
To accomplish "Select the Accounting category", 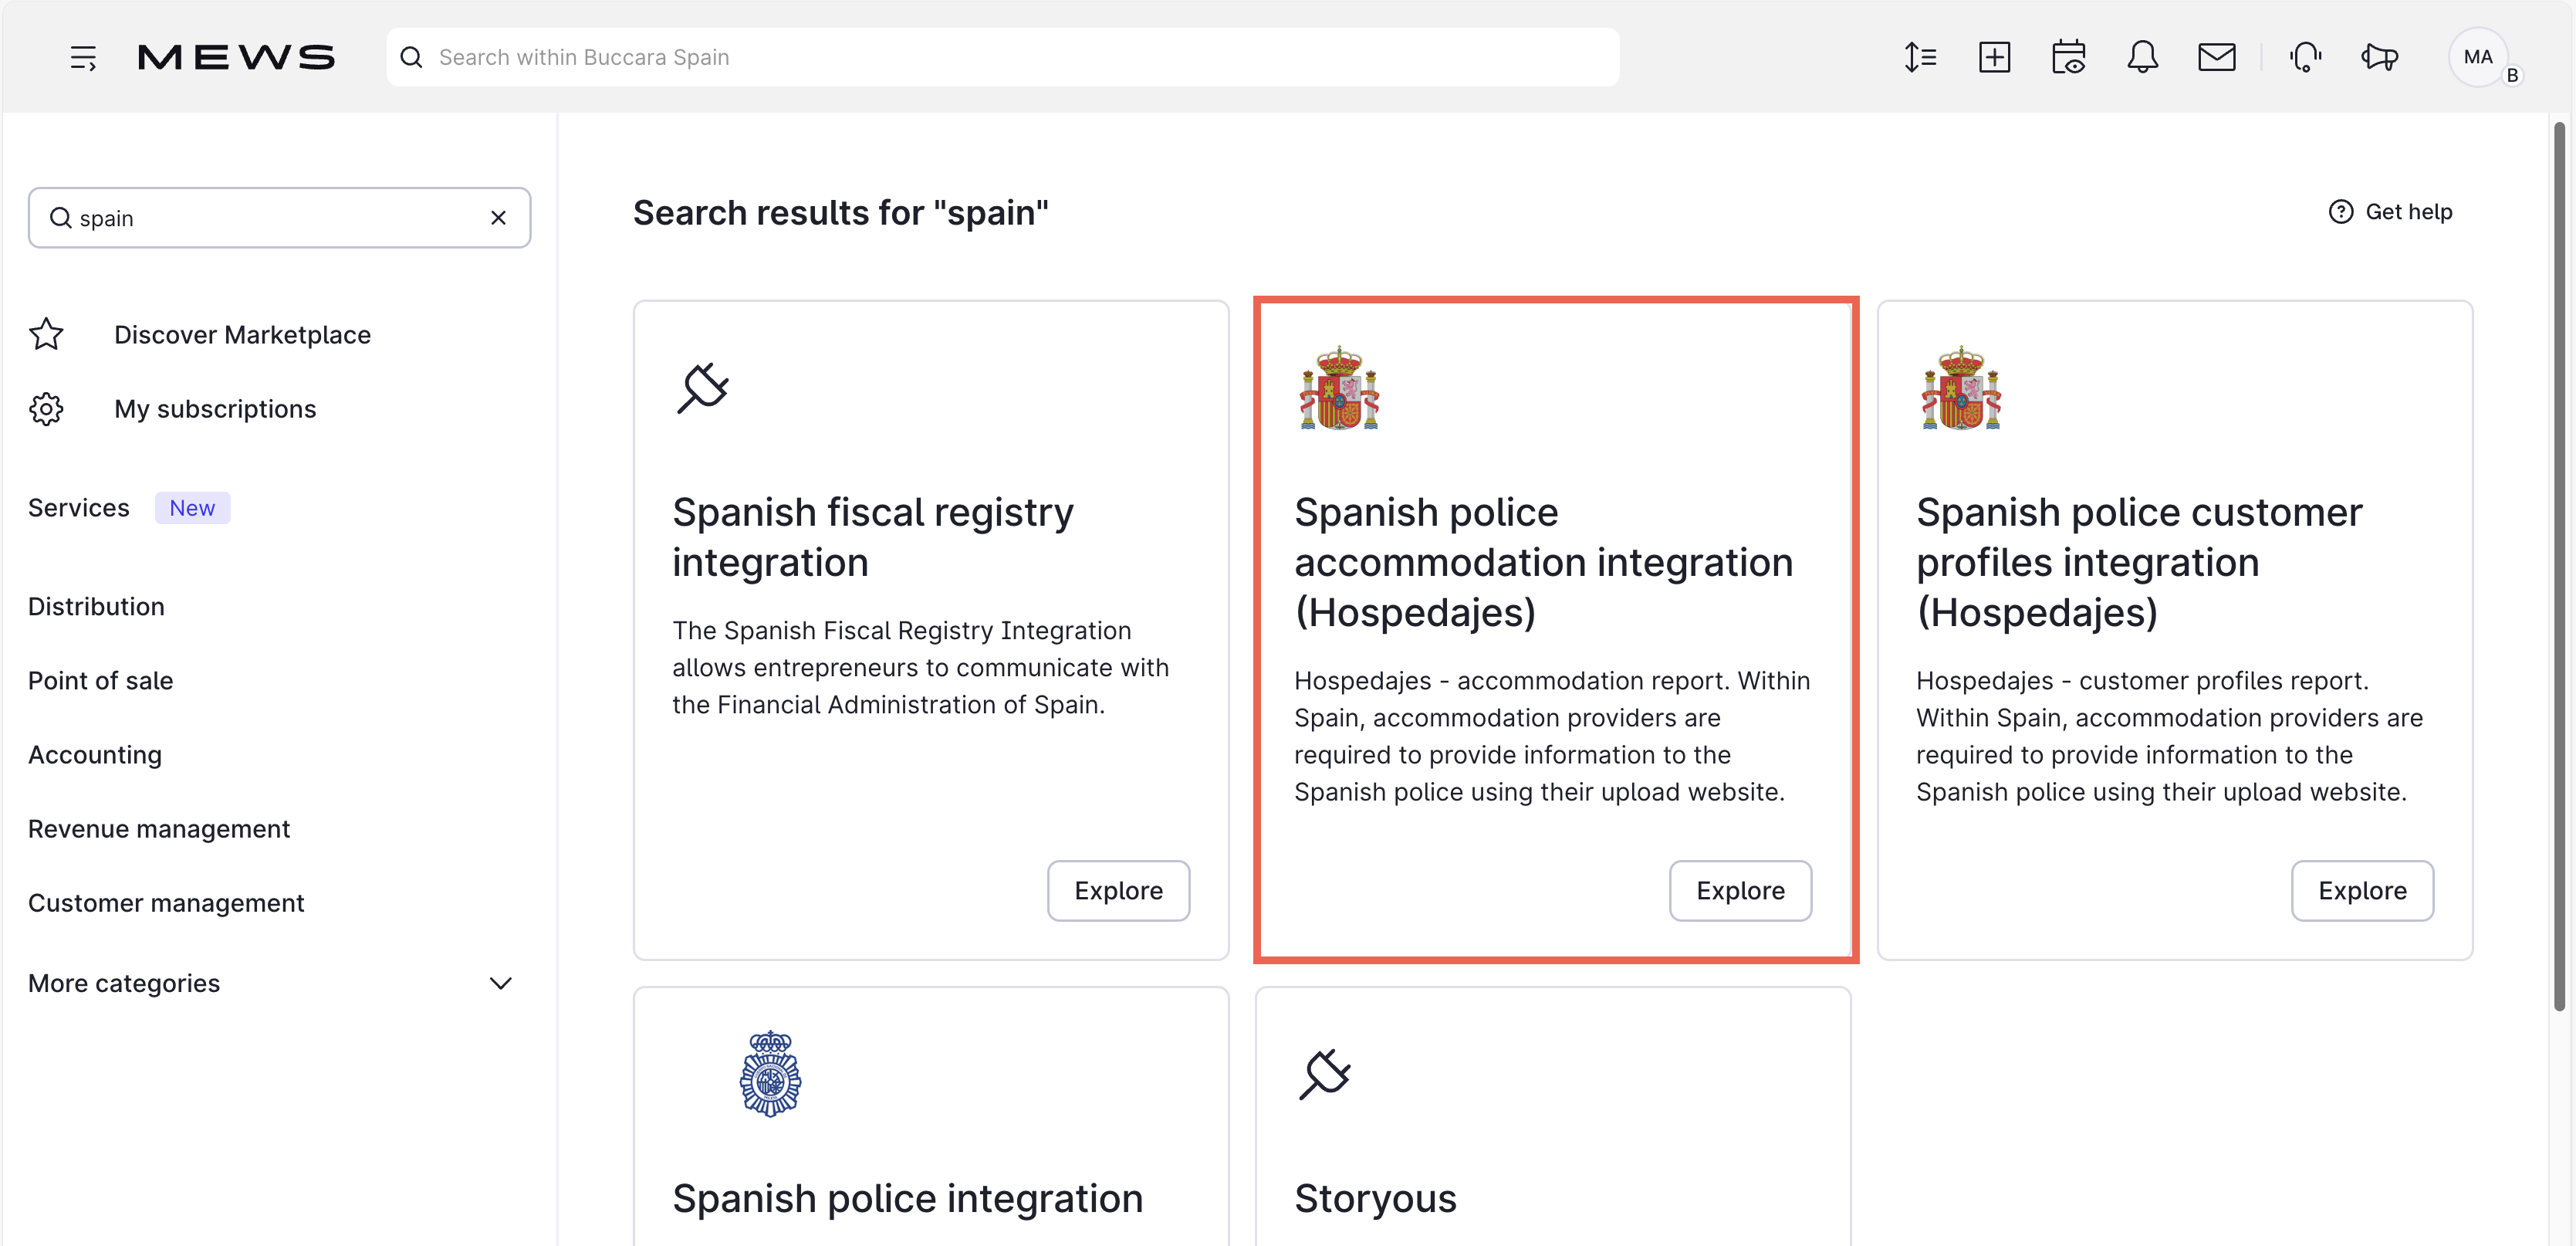I will click(x=95, y=754).
